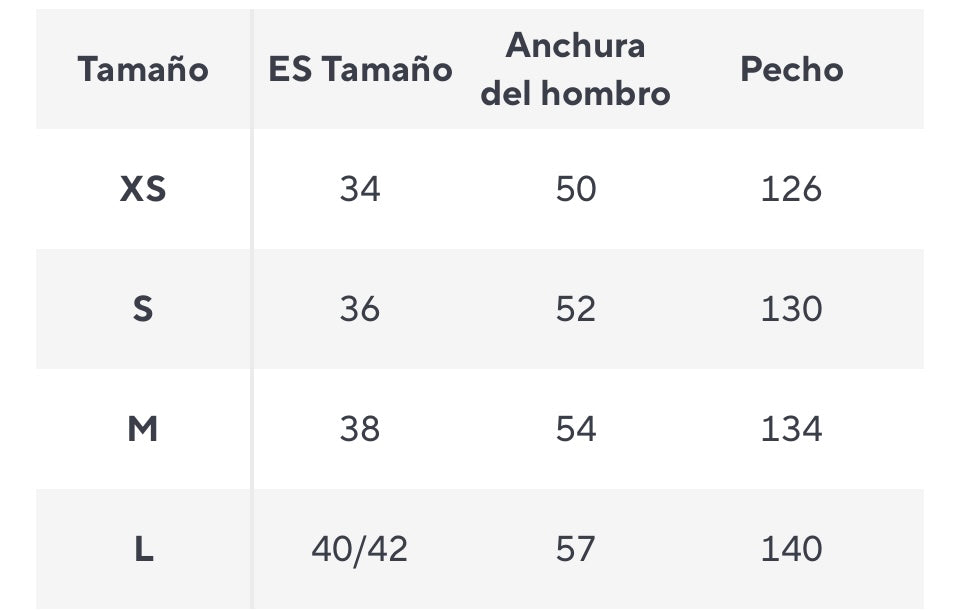960x610 pixels.
Task: Click shoulder width value 50
Action: pos(576,189)
